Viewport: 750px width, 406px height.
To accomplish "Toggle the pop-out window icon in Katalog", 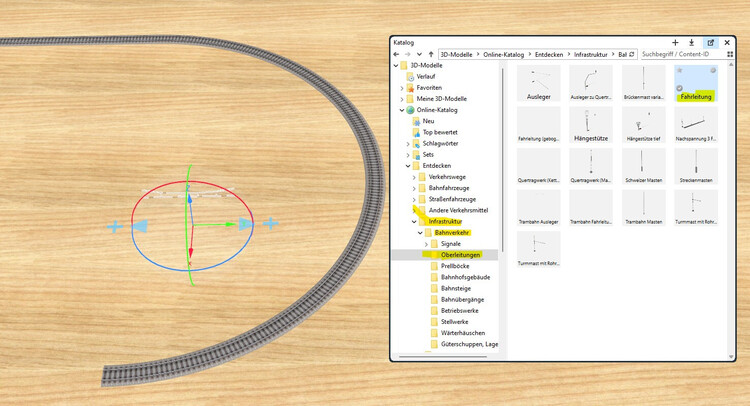I will [x=711, y=43].
